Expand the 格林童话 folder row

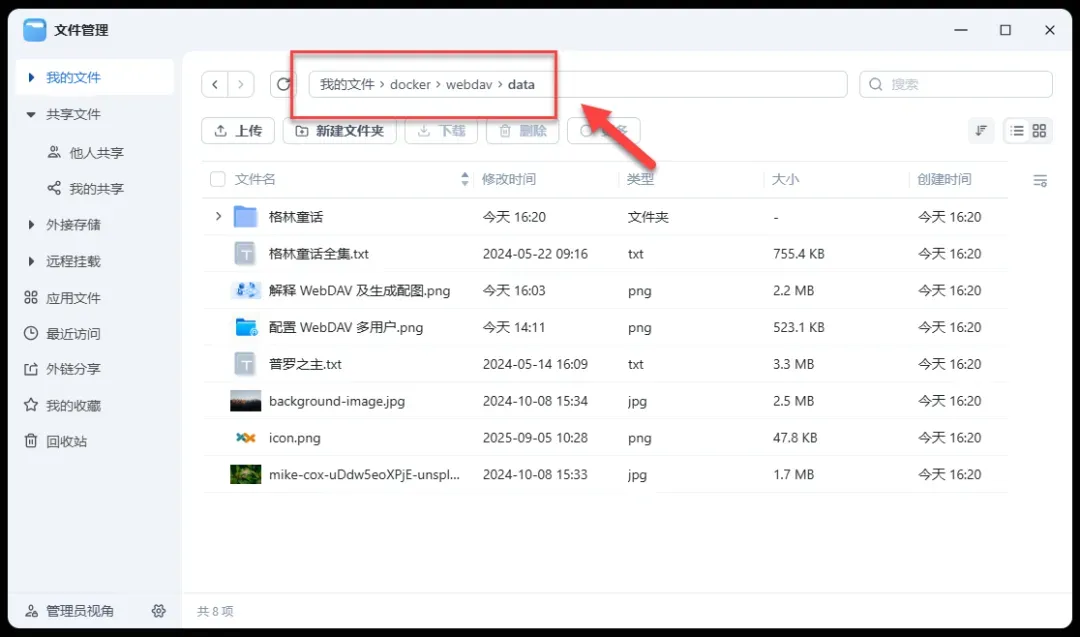pyautogui.click(x=219, y=216)
